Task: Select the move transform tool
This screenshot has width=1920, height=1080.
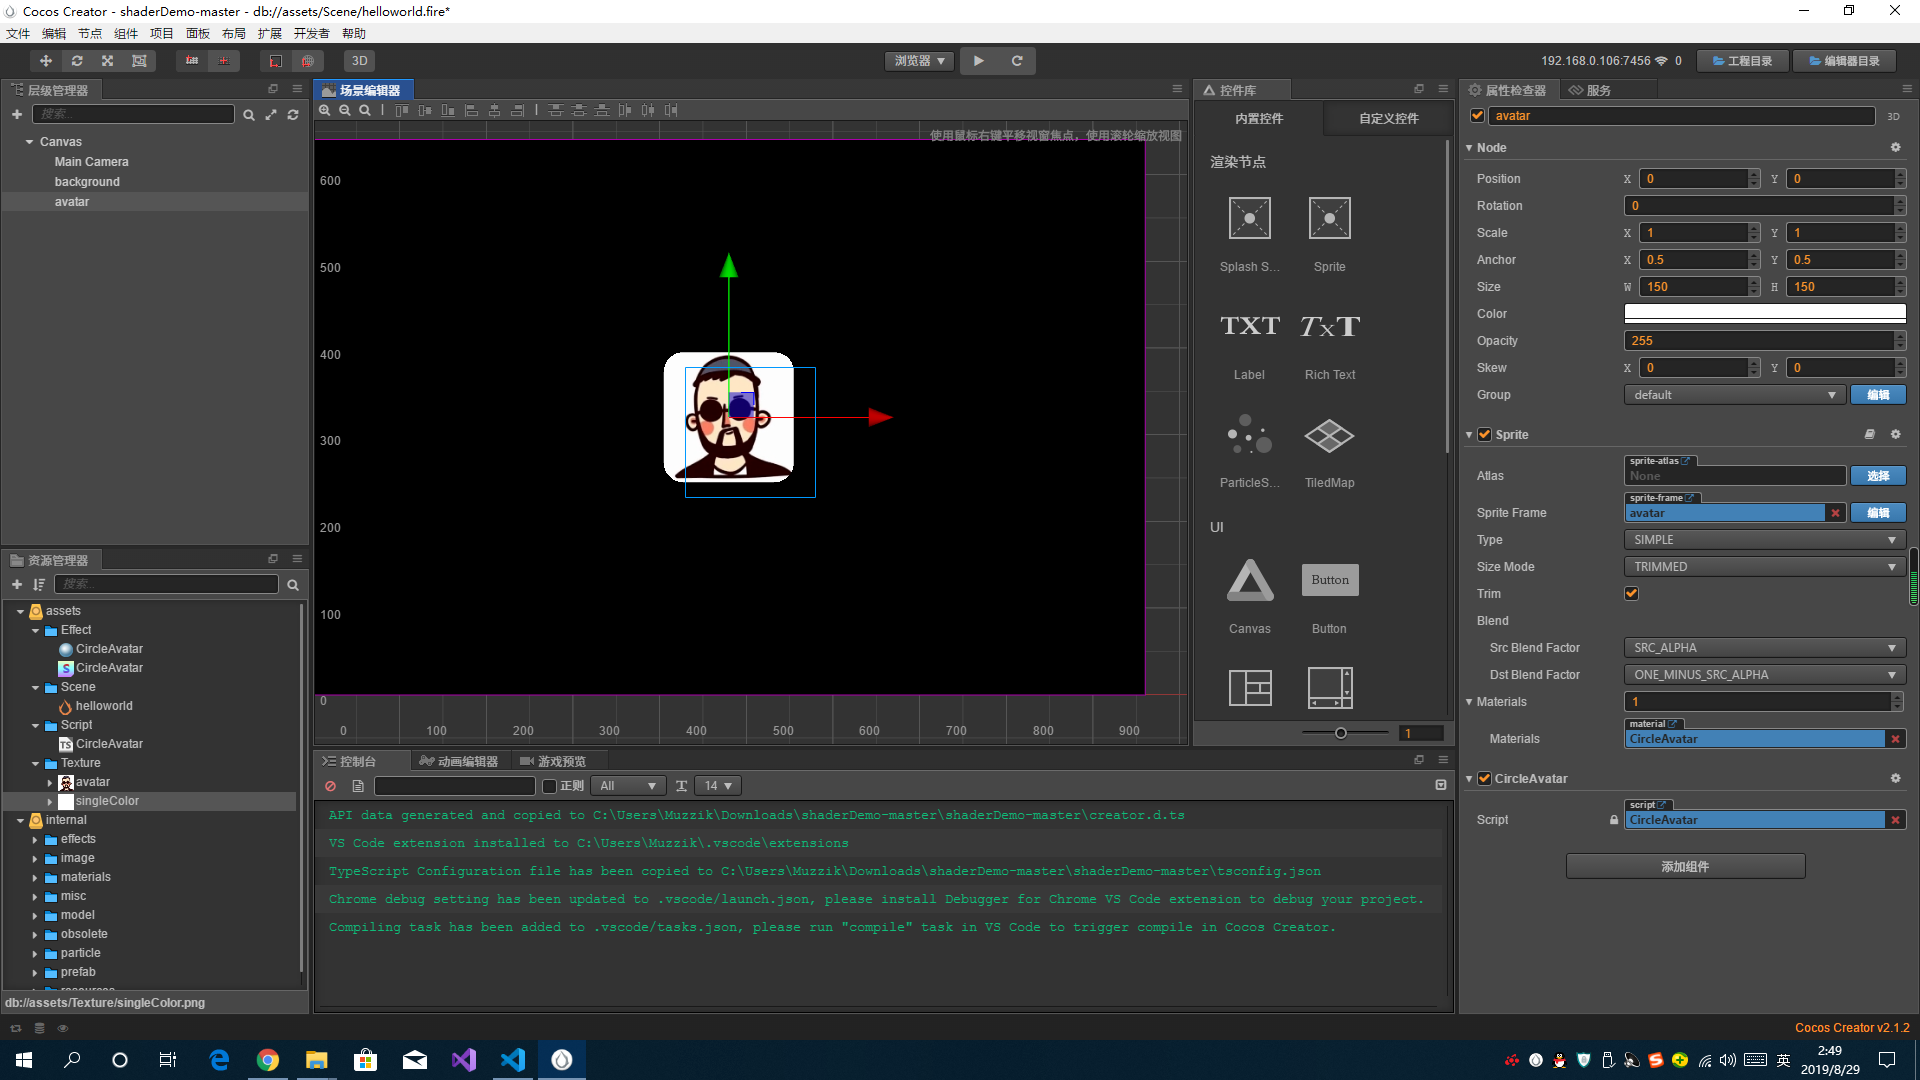Action: point(45,61)
